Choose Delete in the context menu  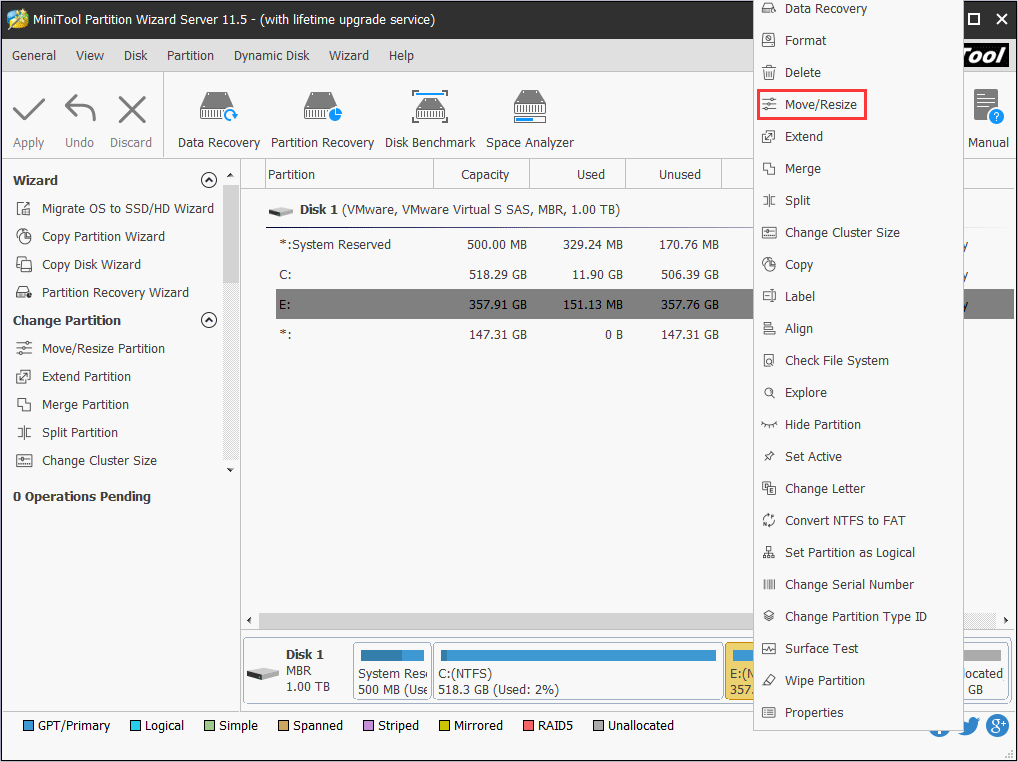(x=858, y=73)
